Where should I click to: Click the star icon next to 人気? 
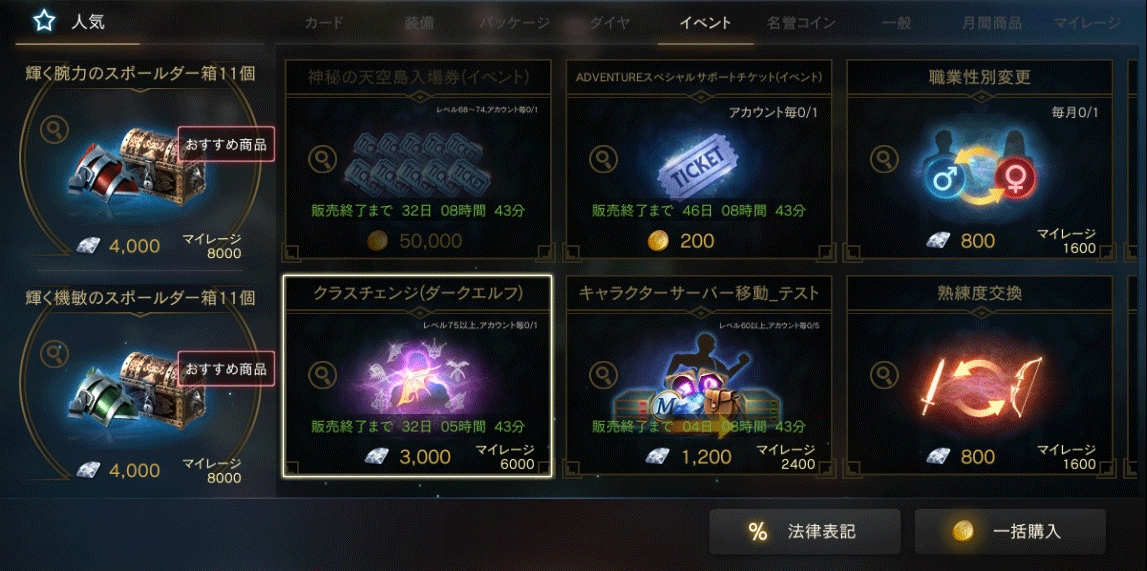tap(45, 20)
